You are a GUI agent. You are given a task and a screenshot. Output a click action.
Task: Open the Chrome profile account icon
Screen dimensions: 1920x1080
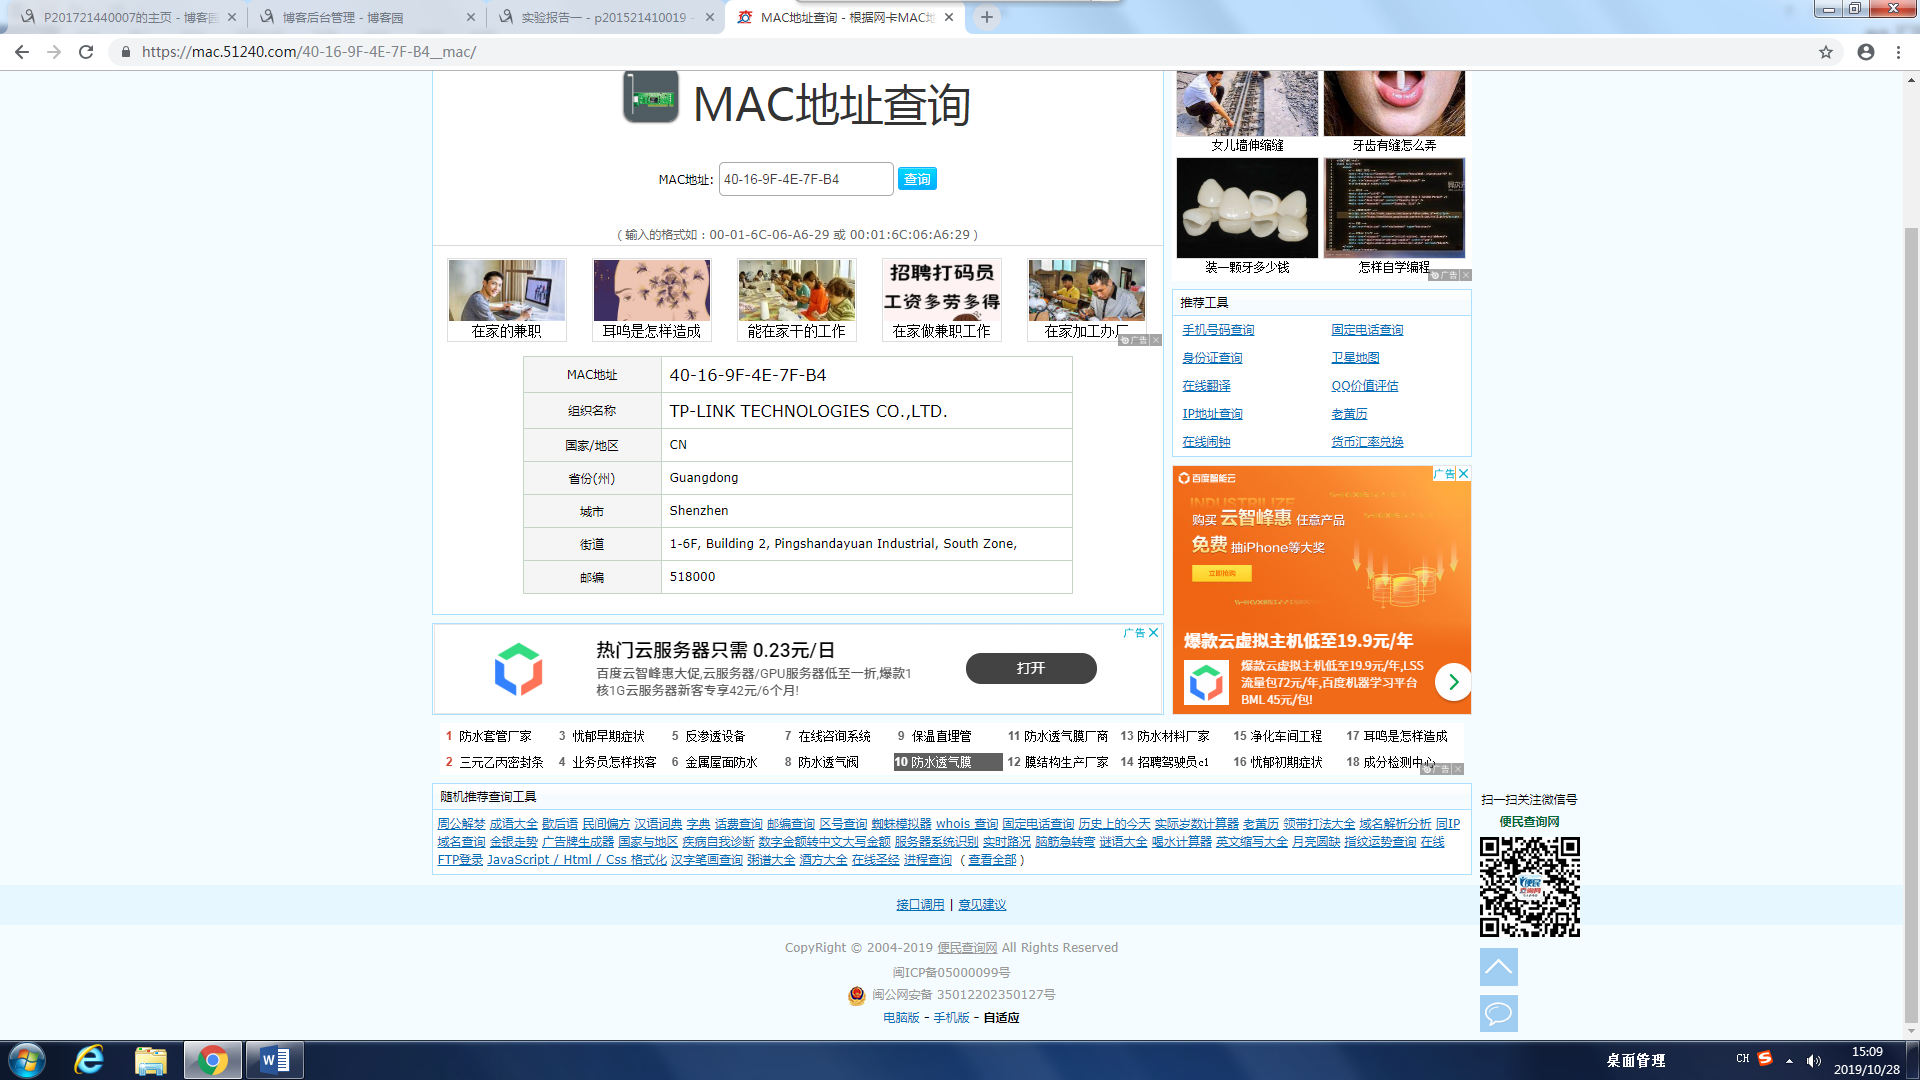(x=1866, y=52)
